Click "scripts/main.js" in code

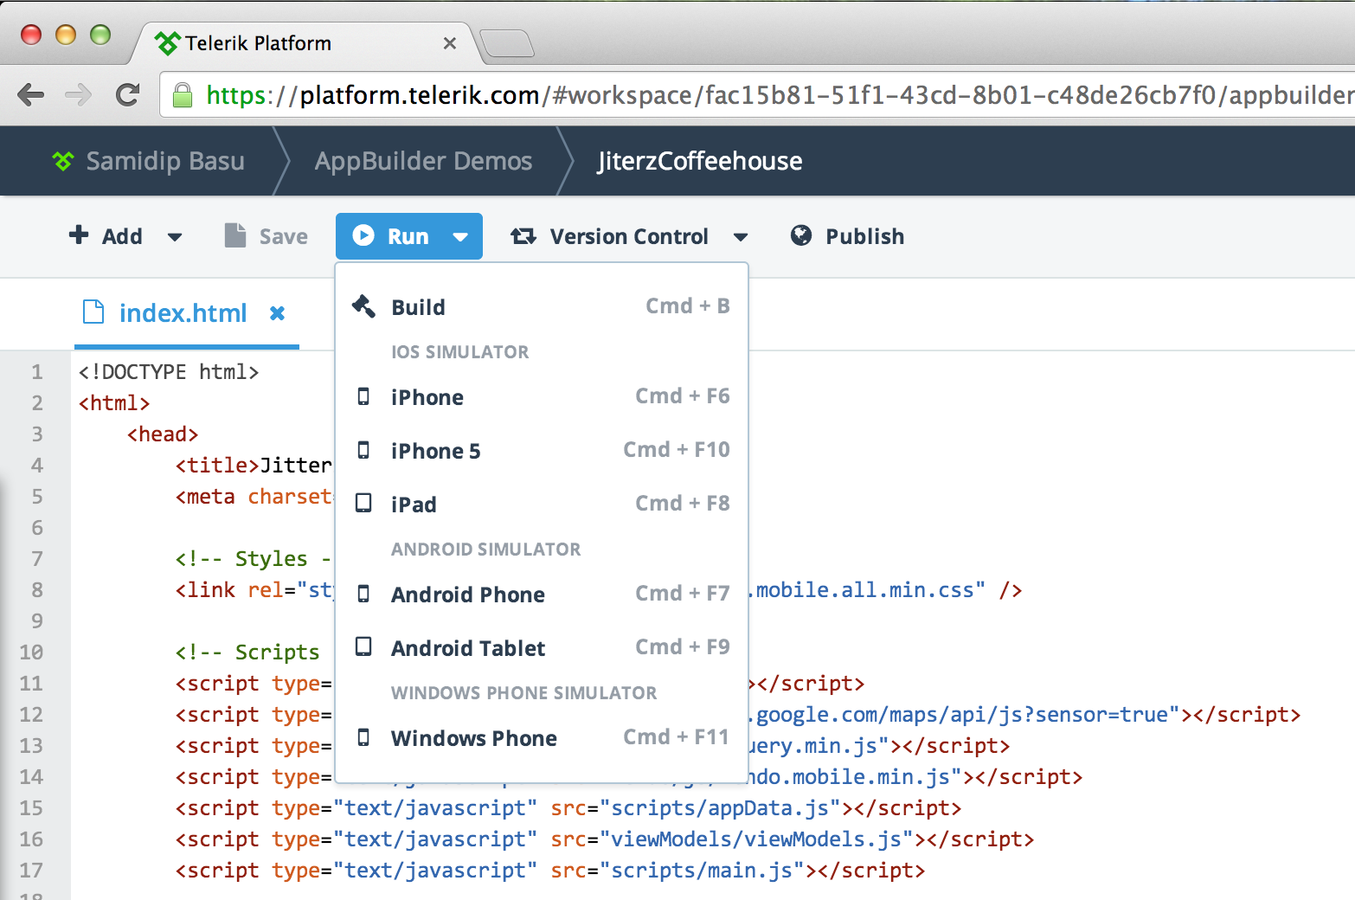(x=703, y=870)
